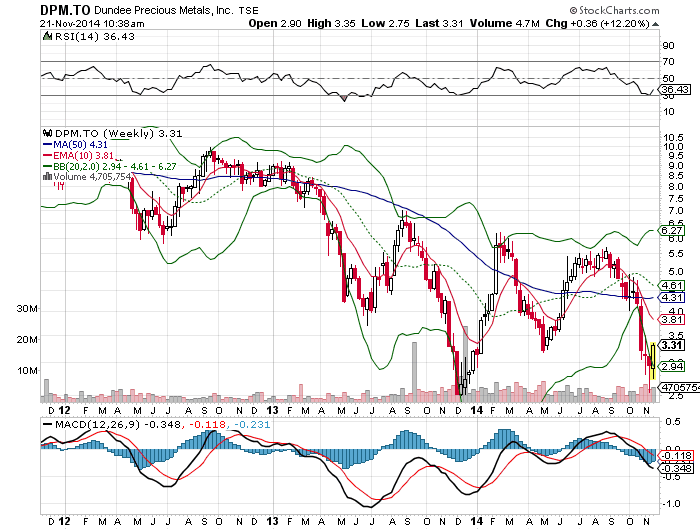Click the 4705754 volume tag on right axis

pos(680,387)
